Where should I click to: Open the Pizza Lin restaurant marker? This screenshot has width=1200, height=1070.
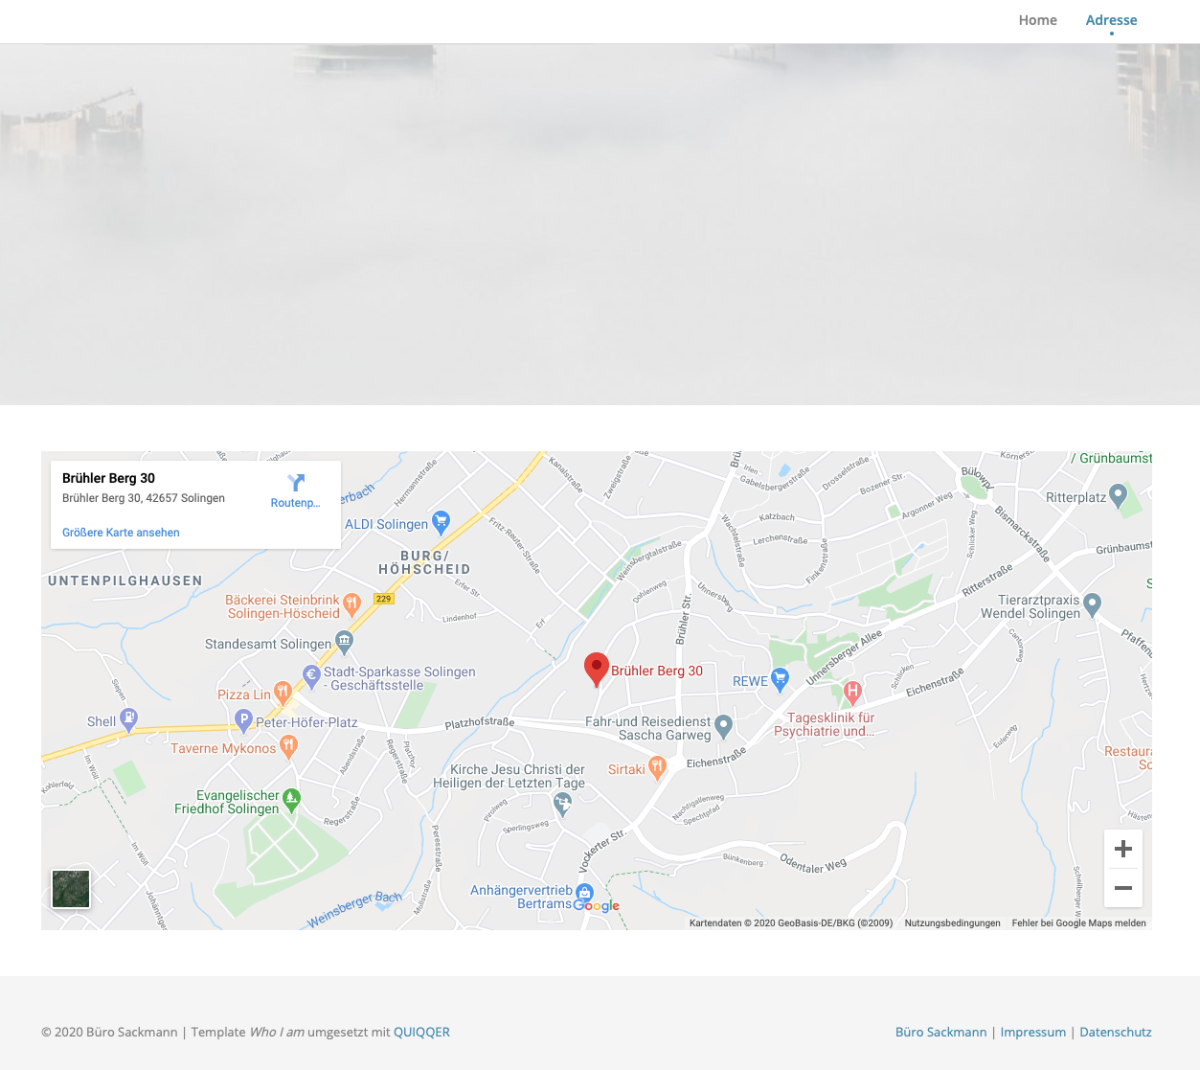(x=283, y=692)
